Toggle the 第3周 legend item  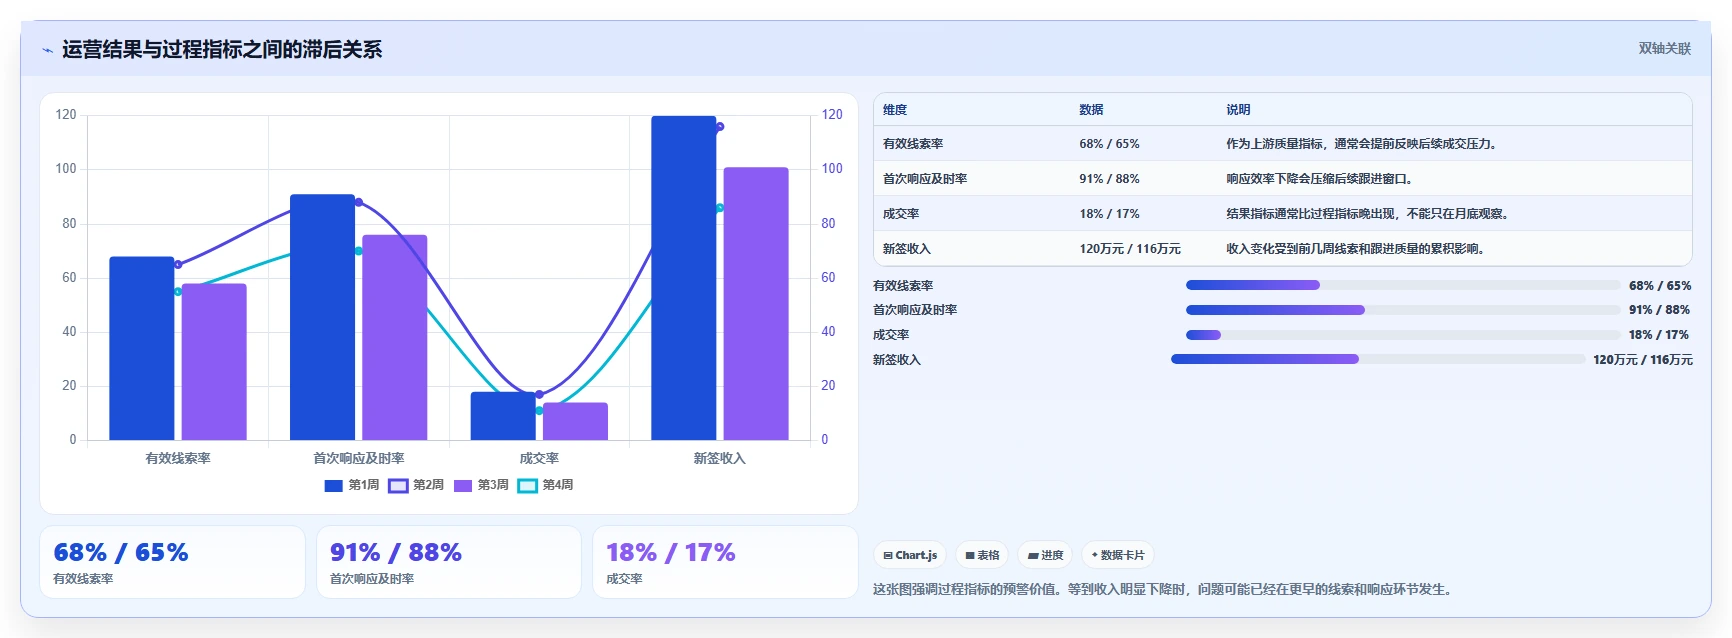tap(481, 485)
